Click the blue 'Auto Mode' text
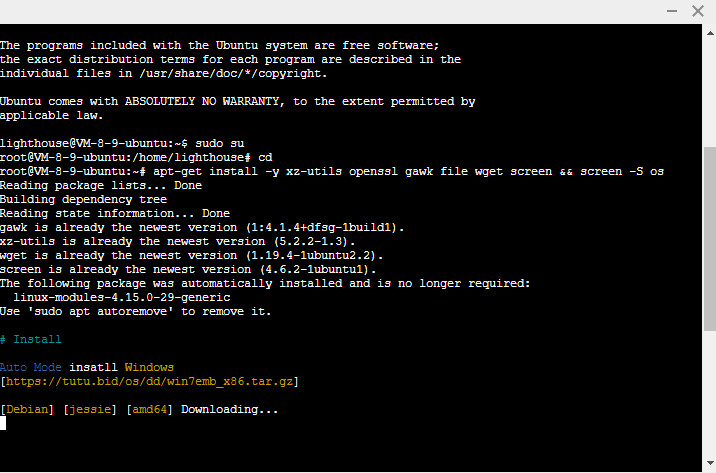716x473 pixels. point(31,367)
